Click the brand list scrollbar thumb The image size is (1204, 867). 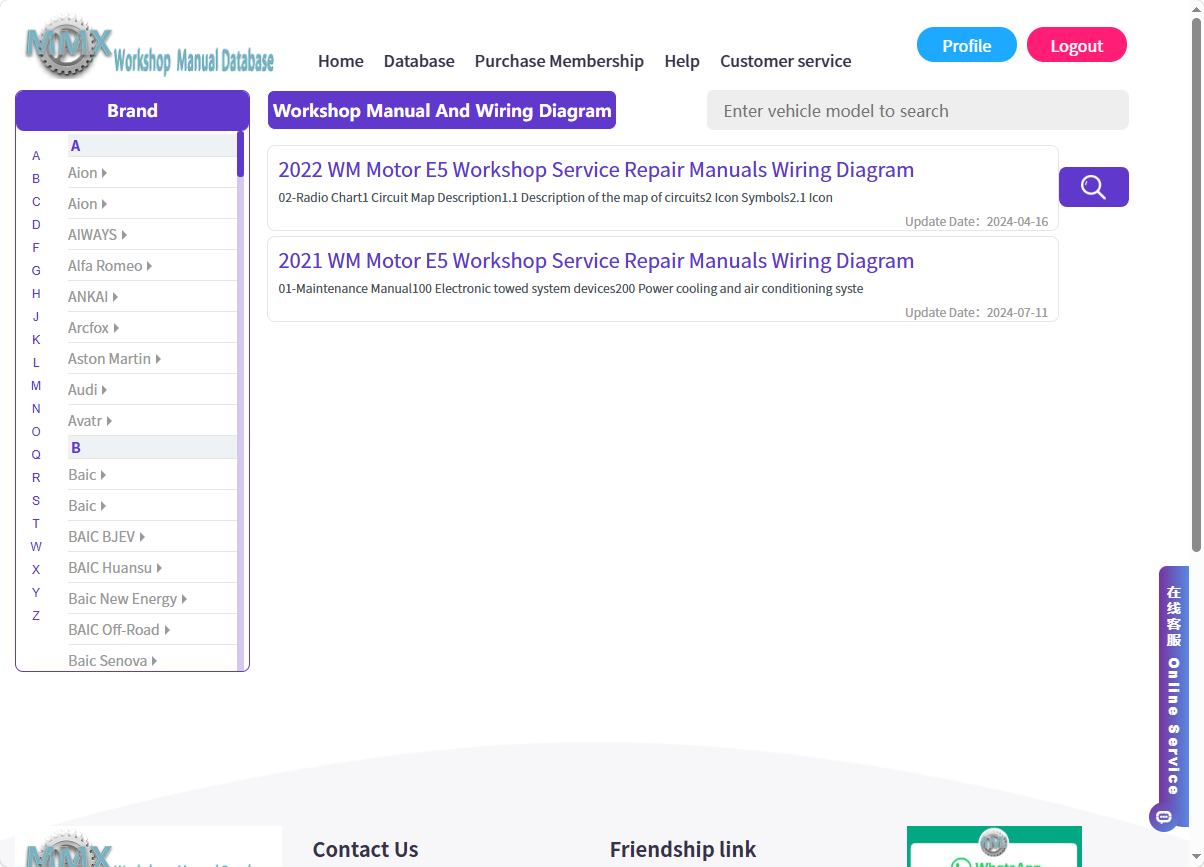240,154
